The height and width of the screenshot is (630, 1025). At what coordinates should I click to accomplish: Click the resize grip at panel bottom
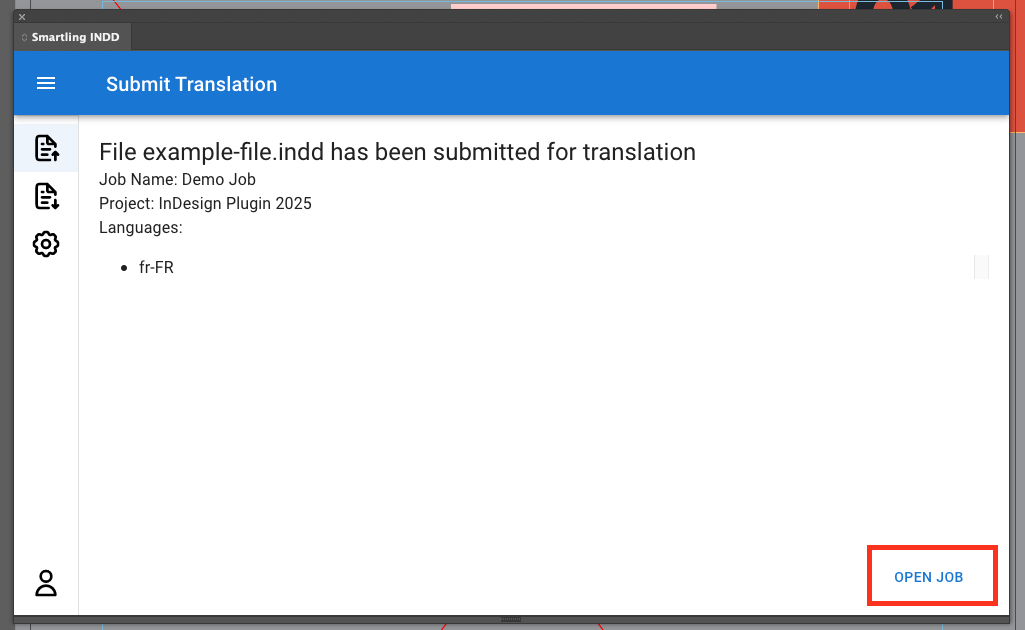[x=511, y=620]
